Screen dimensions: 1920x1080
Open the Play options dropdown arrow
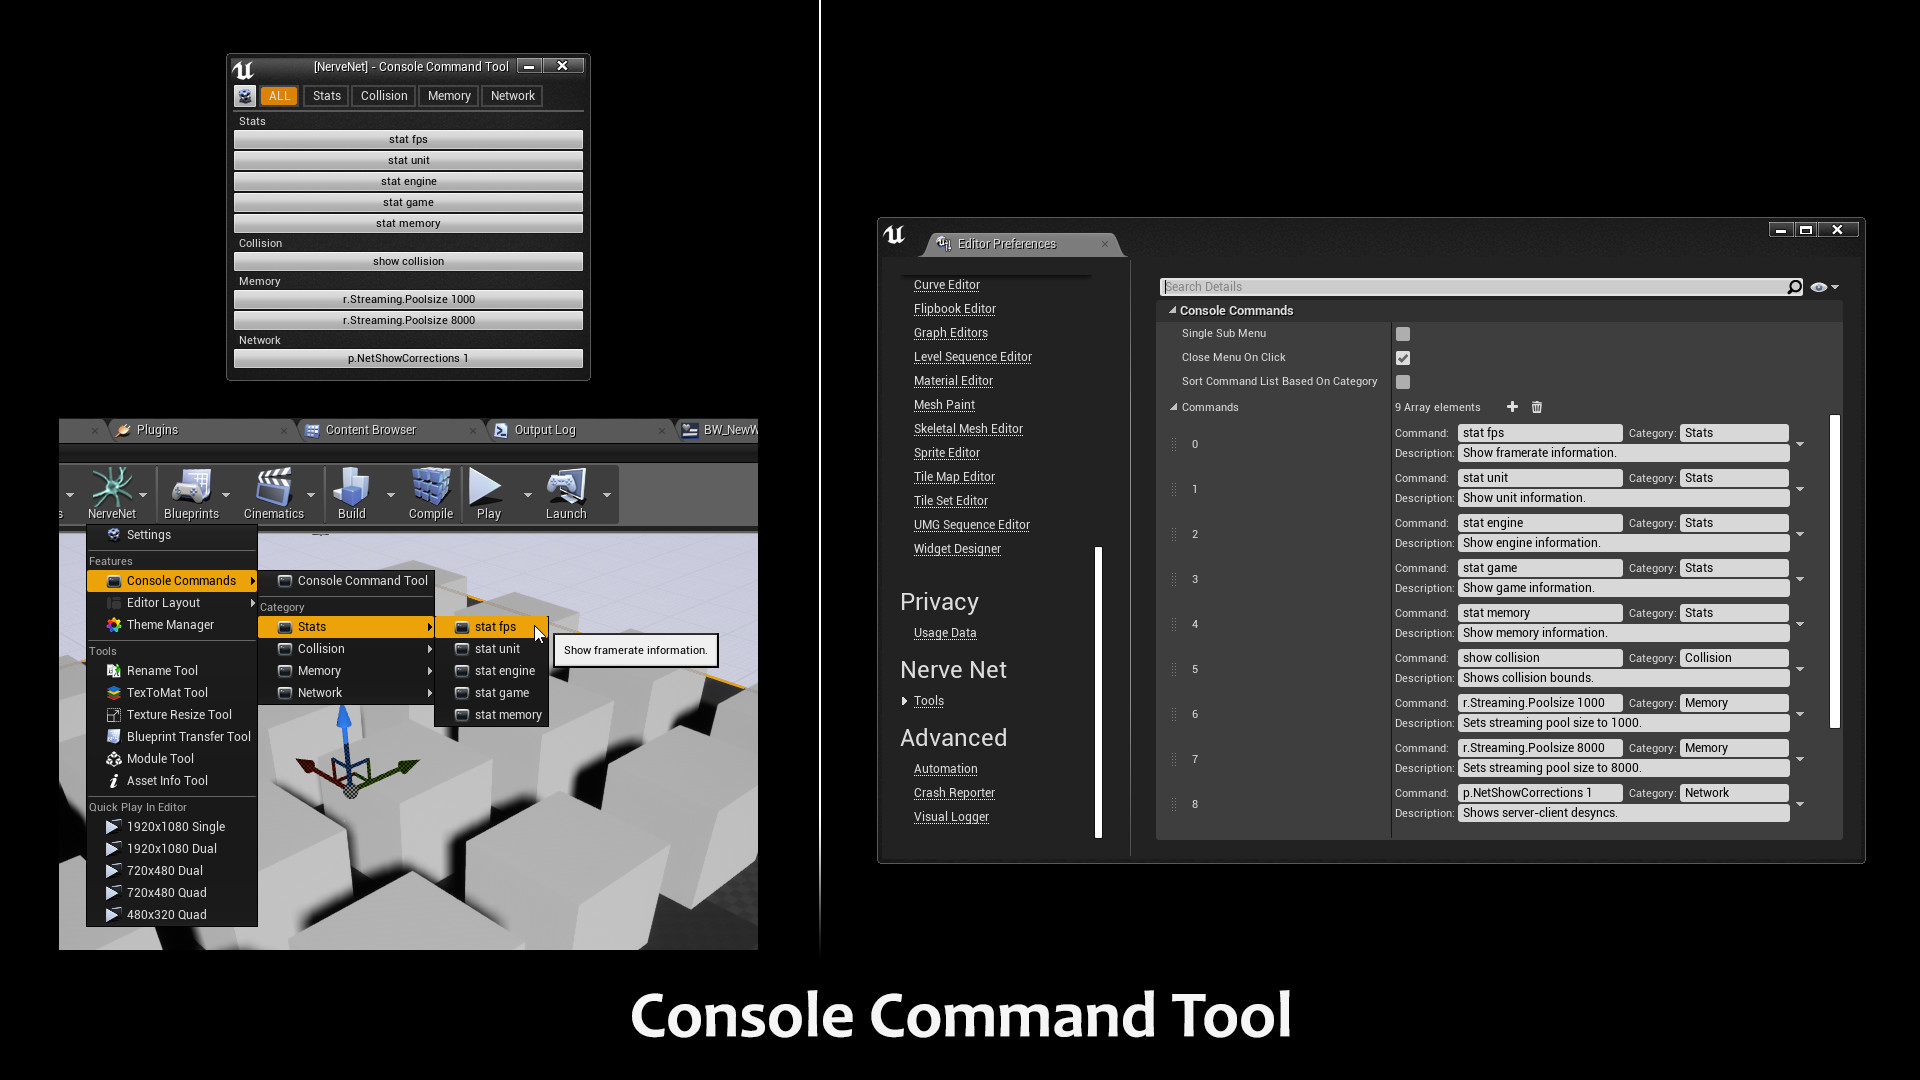(527, 494)
